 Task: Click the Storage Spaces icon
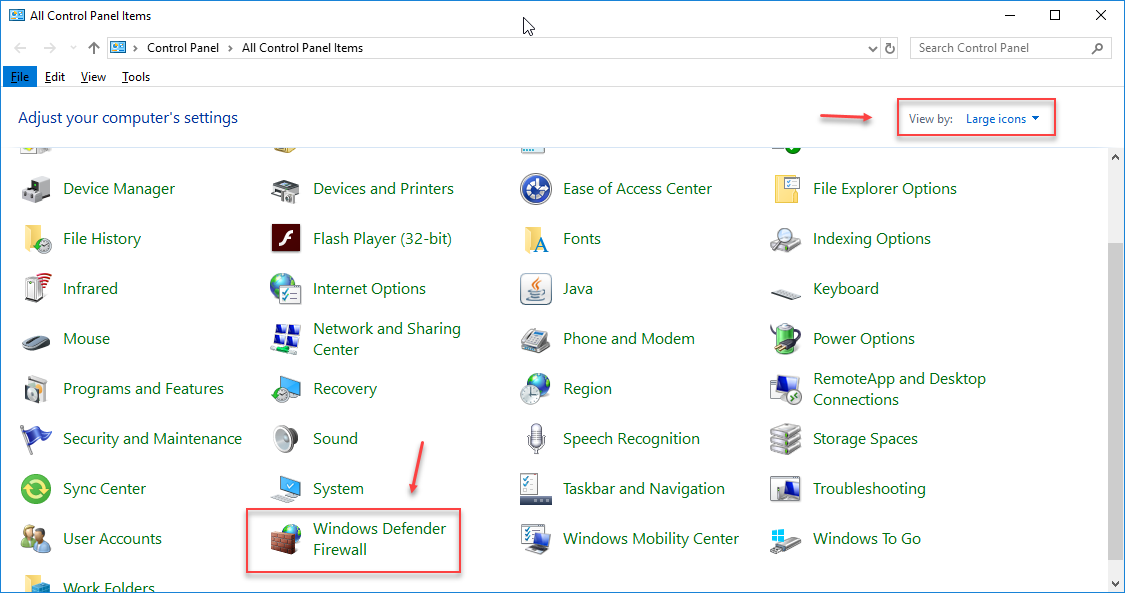point(786,439)
